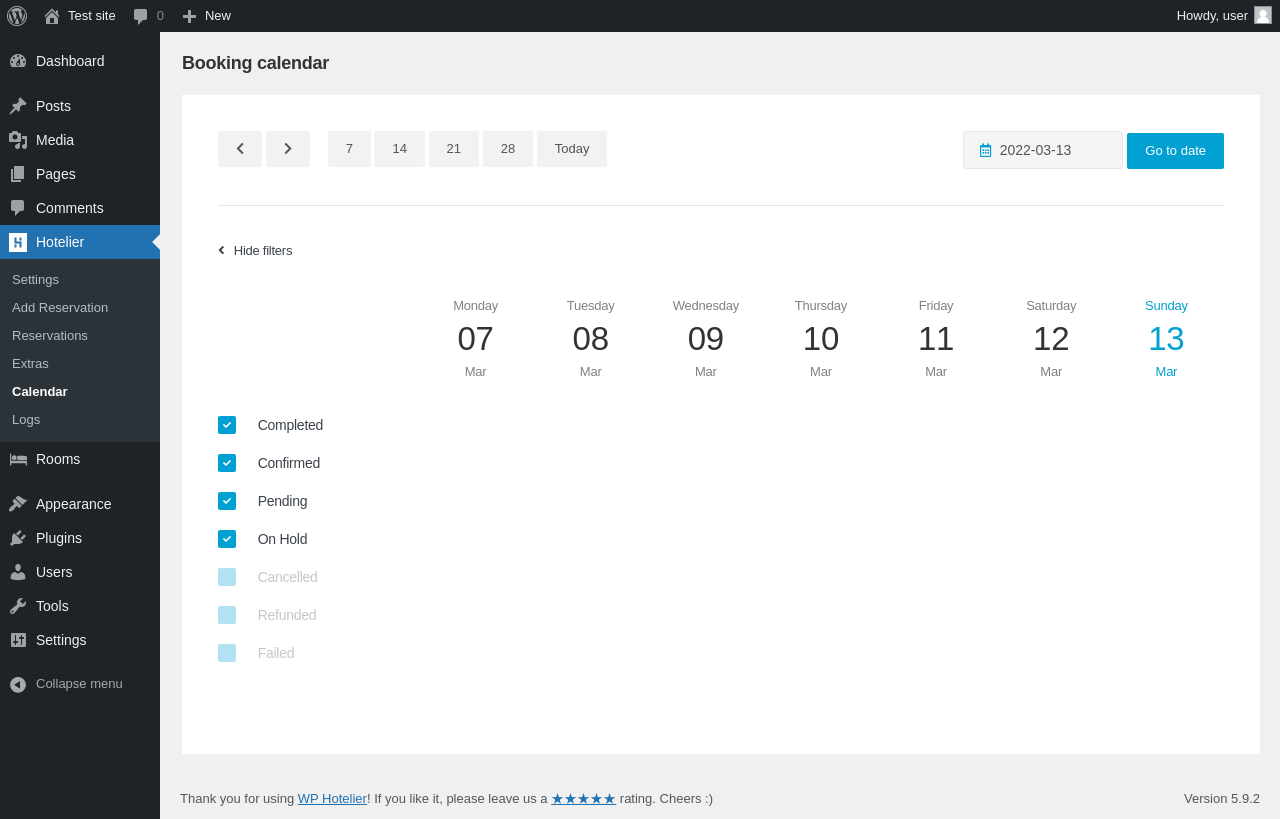Viewport: 1280px width, 819px height.
Task: Click the Hotelier menu icon
Action: tap(18, 242)
